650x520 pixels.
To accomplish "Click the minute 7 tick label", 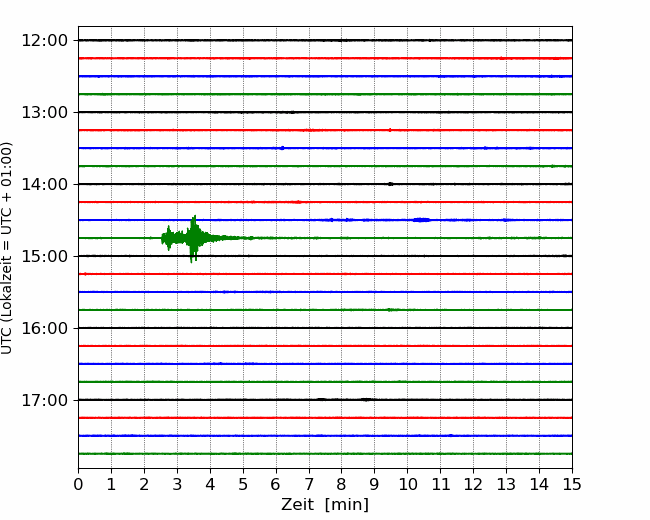I will 308,485.
